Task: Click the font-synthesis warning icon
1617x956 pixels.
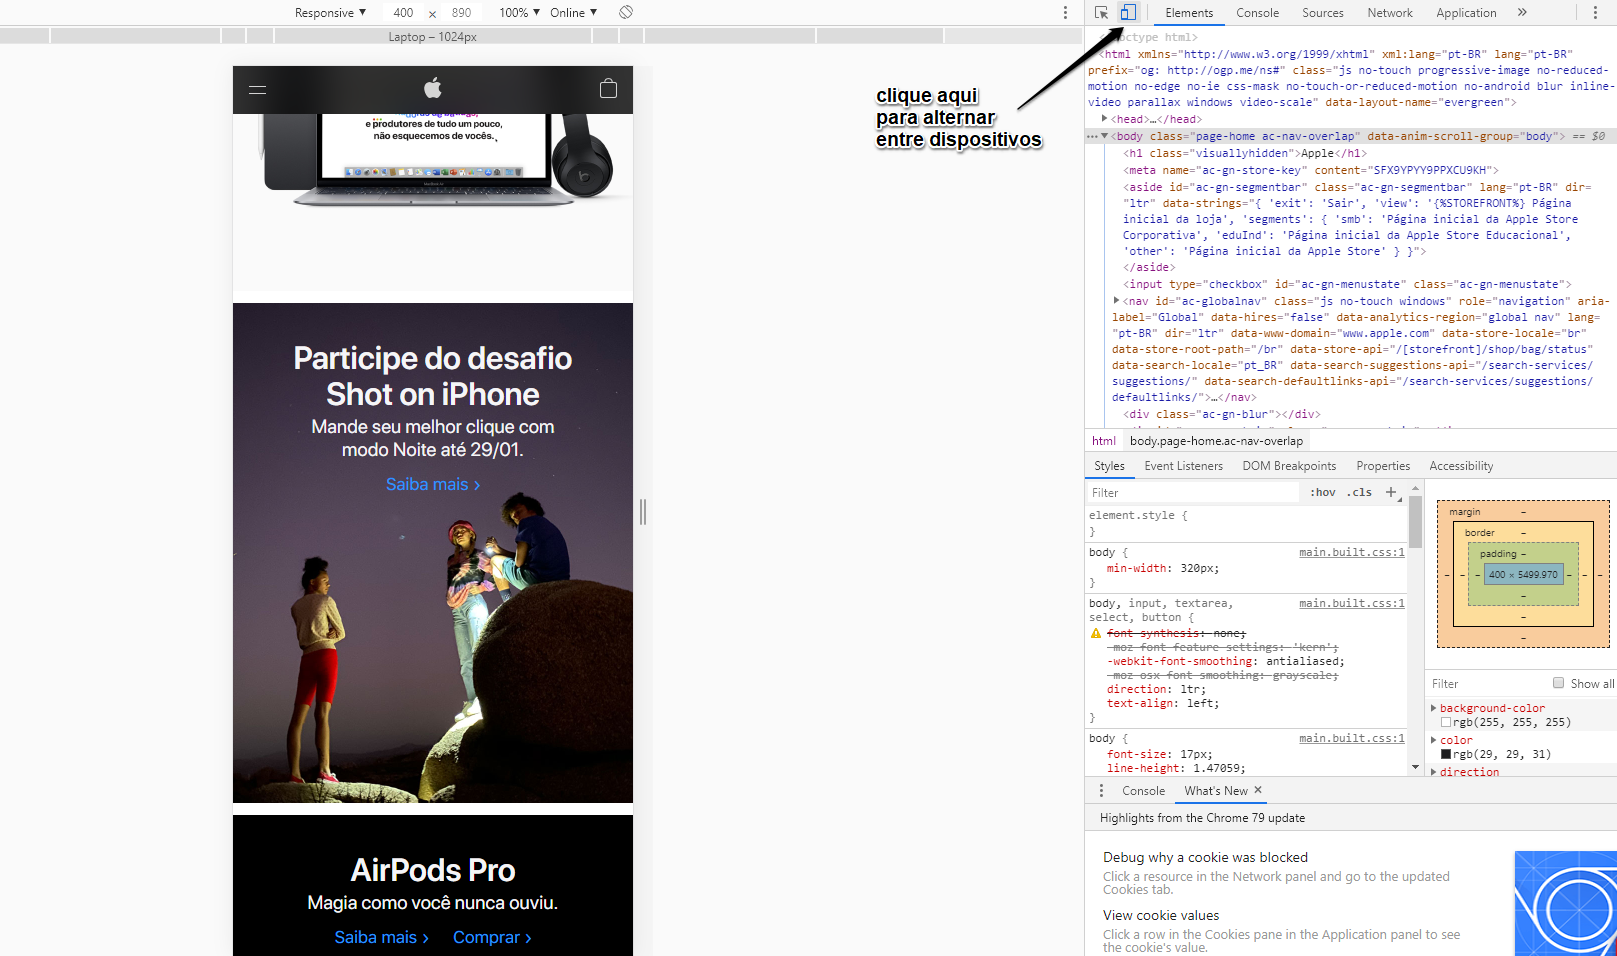Action: 1096,634
